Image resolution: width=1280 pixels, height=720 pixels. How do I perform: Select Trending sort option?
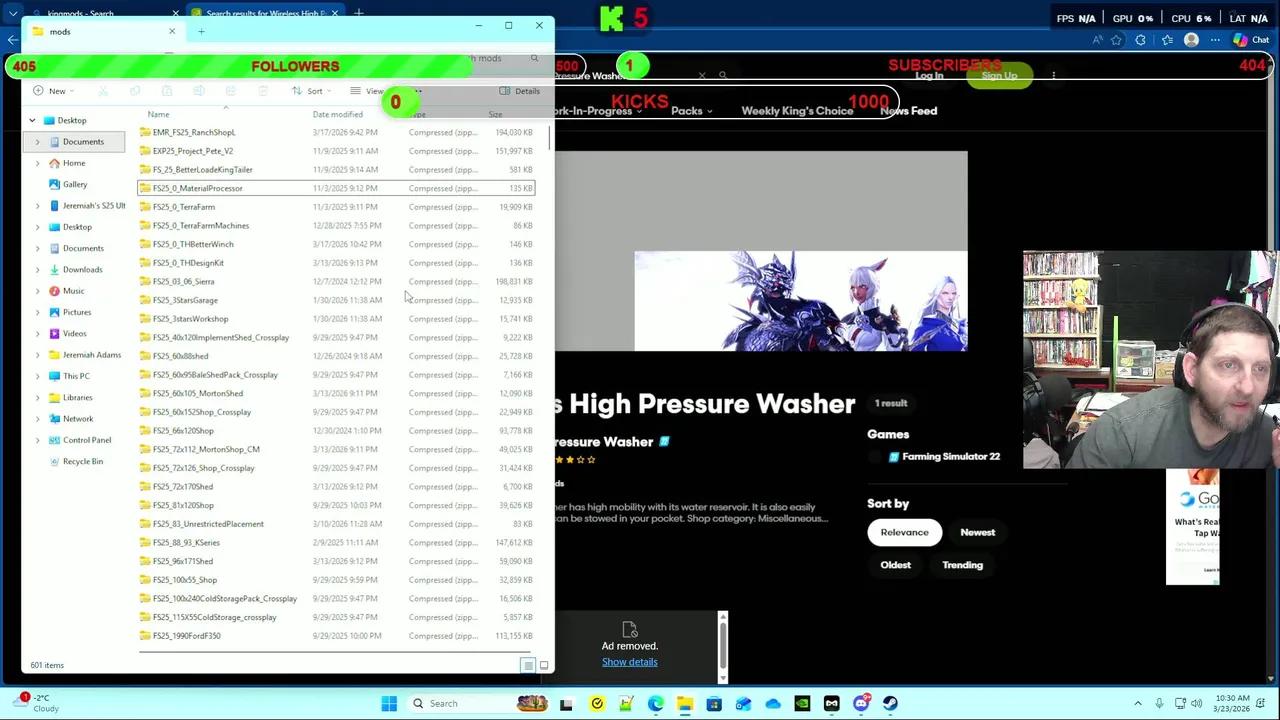tap(962, 565)
